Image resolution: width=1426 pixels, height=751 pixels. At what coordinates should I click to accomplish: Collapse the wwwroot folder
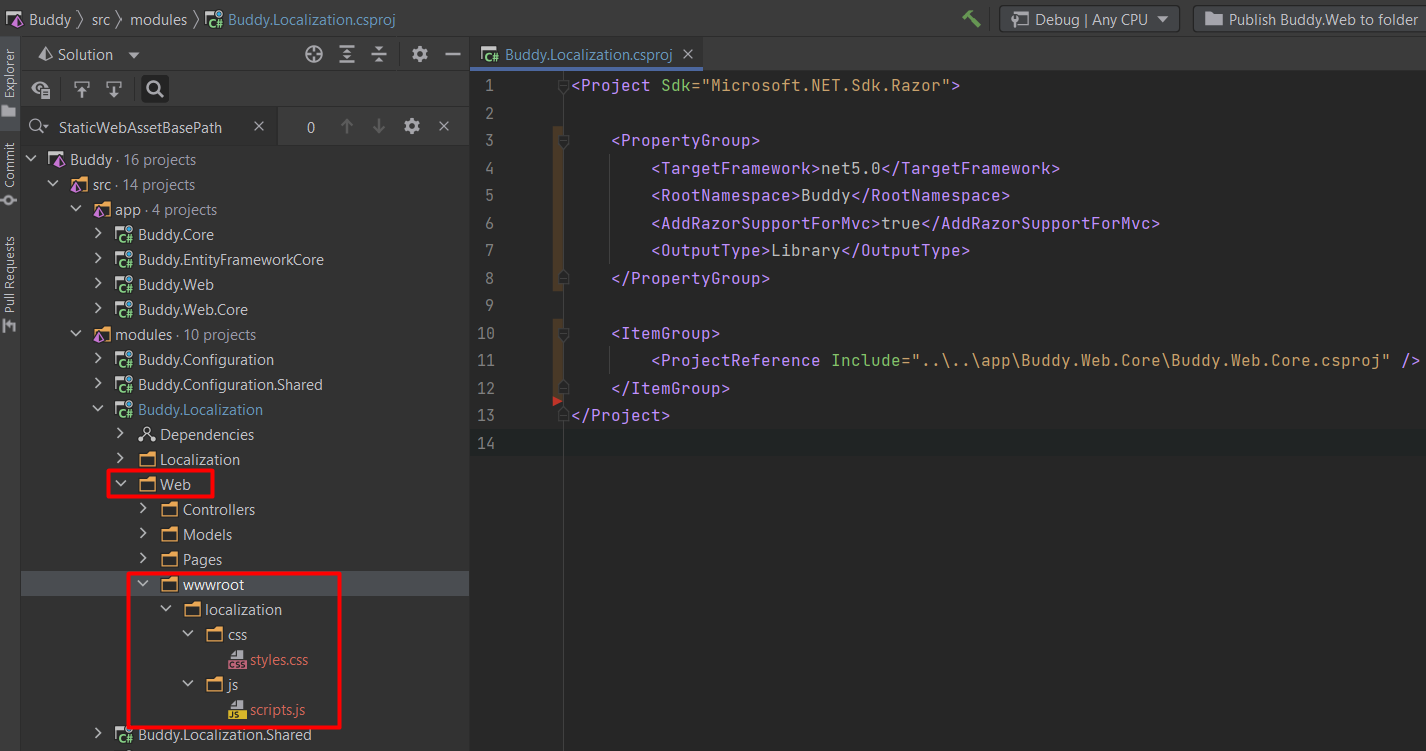click(143, 583)
